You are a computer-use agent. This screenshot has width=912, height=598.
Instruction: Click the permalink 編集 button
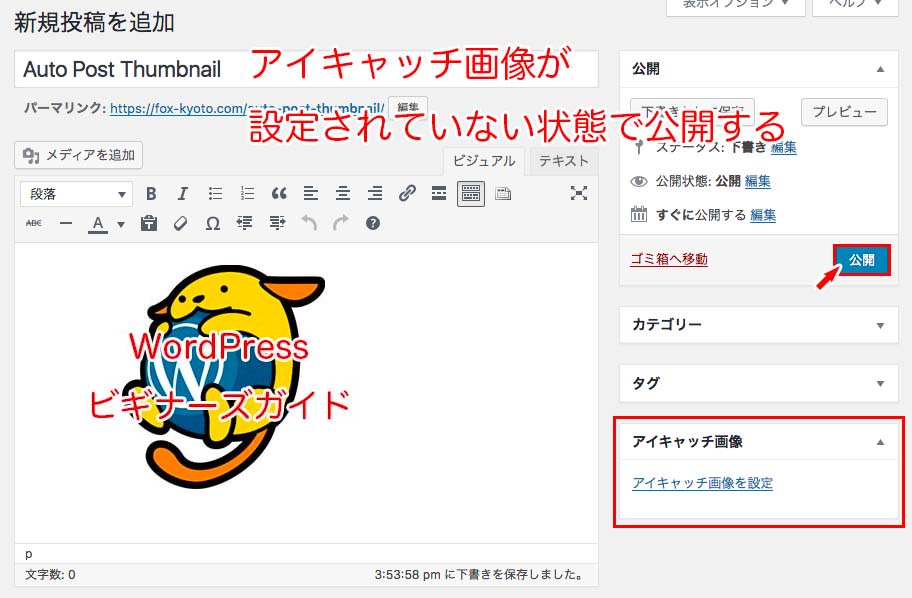coord(408,108)
